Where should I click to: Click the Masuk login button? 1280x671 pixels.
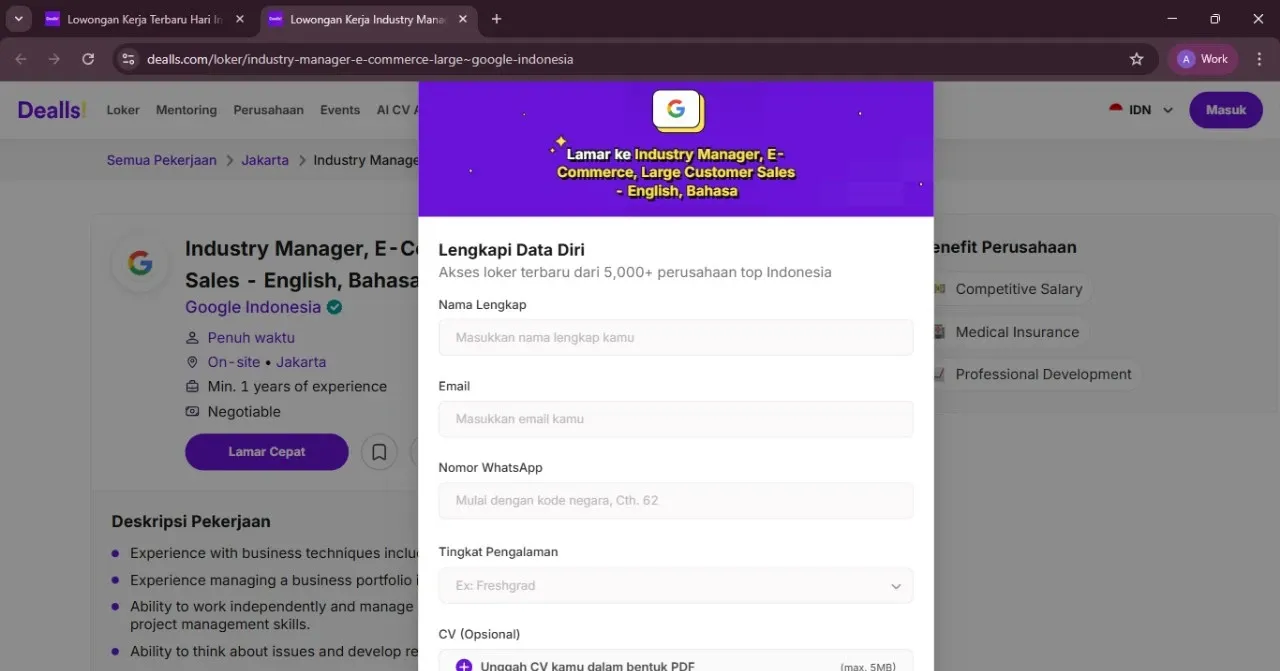tap(1226, 110)
